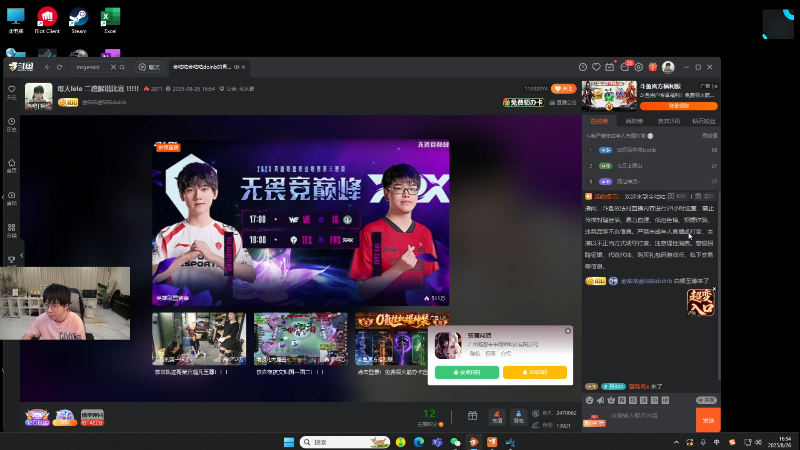Close the game advertisement popup
Image resolution: width=800 pixels, height=450 pixels.
click(x=567, y=331)
